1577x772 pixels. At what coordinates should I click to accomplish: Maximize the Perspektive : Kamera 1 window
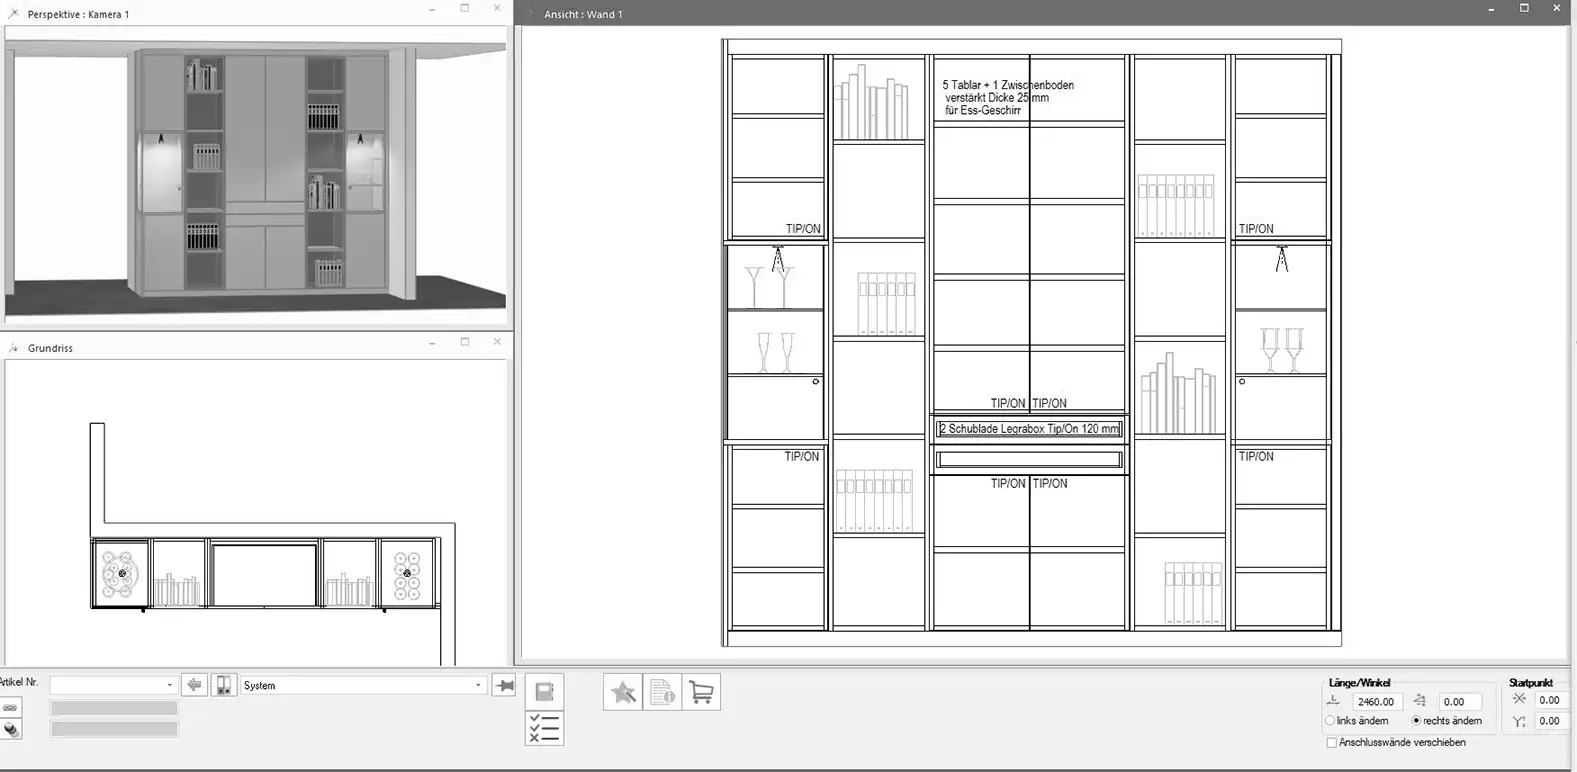pos(465,8)
